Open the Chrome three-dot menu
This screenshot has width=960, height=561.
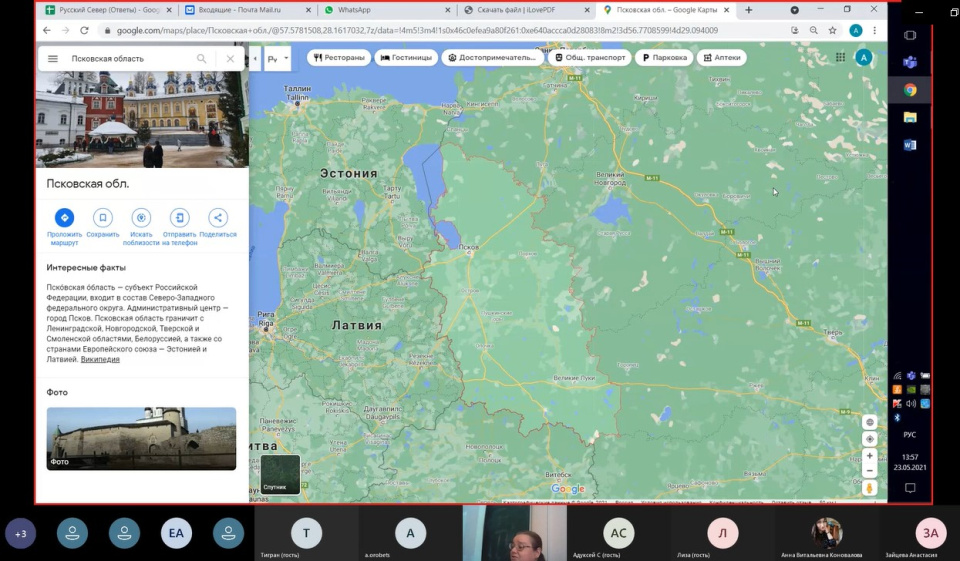click(x=875, y=30)
